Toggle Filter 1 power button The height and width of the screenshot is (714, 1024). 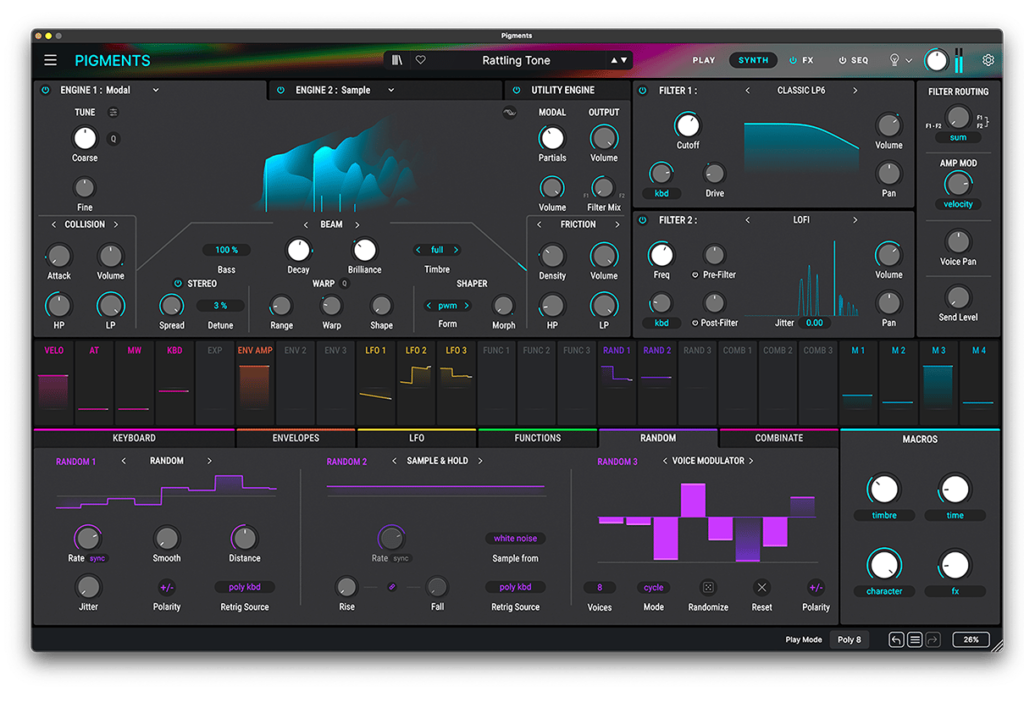(643, 91)
